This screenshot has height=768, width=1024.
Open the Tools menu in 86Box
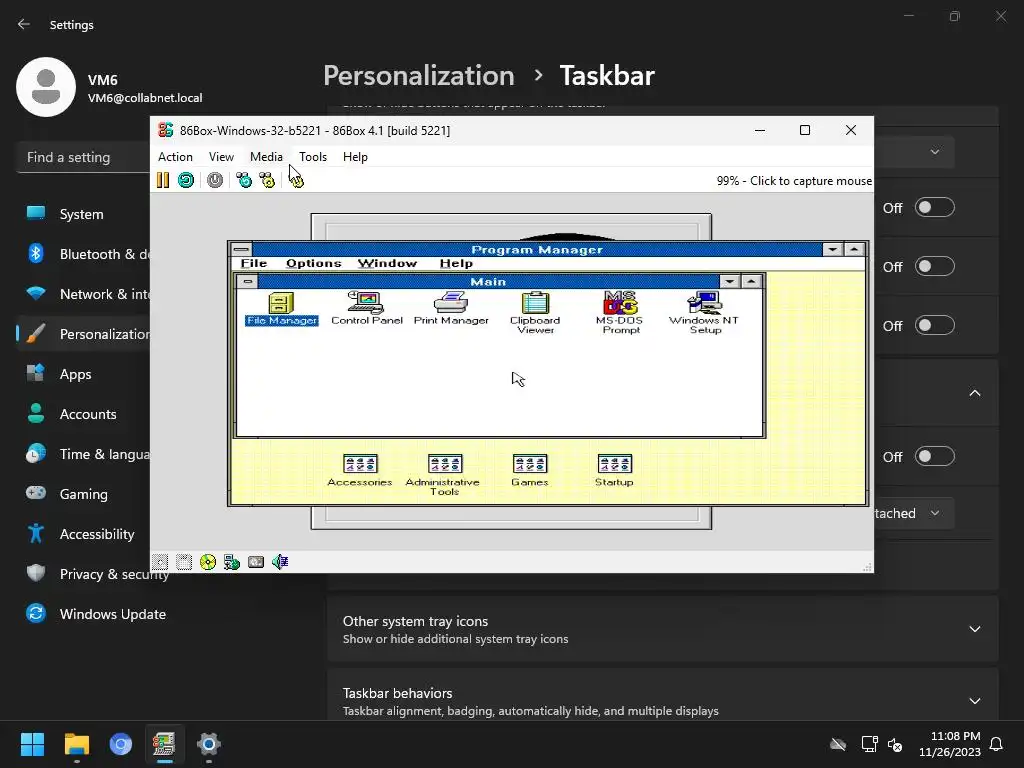point(313,157)
